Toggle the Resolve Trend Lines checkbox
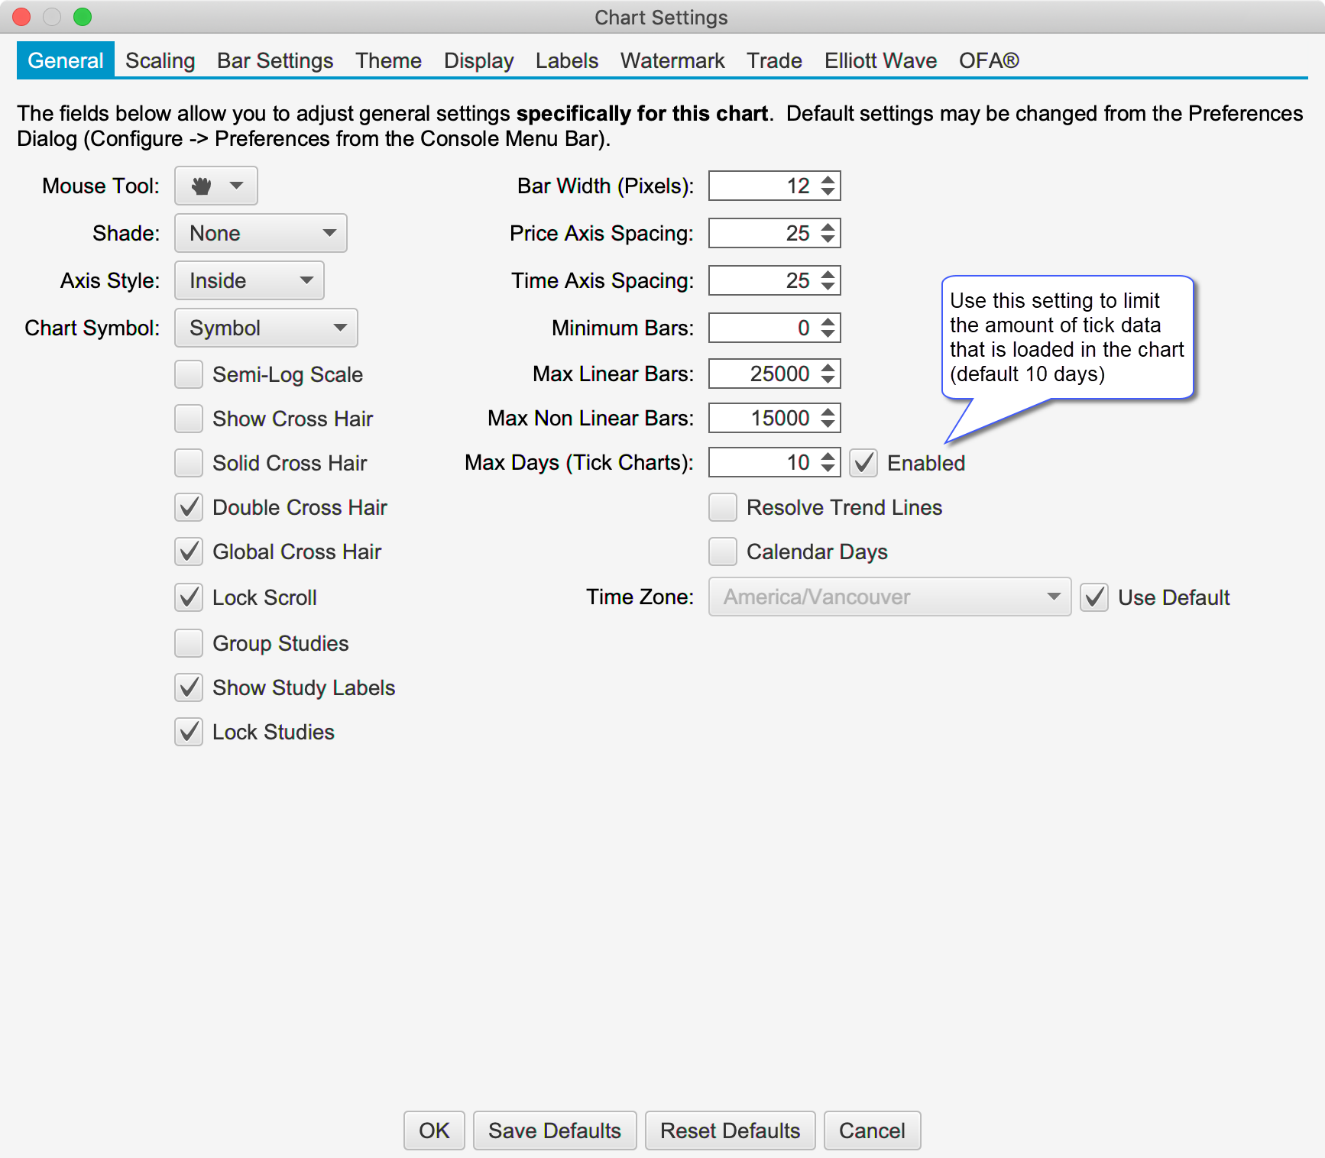 point(723,508)
